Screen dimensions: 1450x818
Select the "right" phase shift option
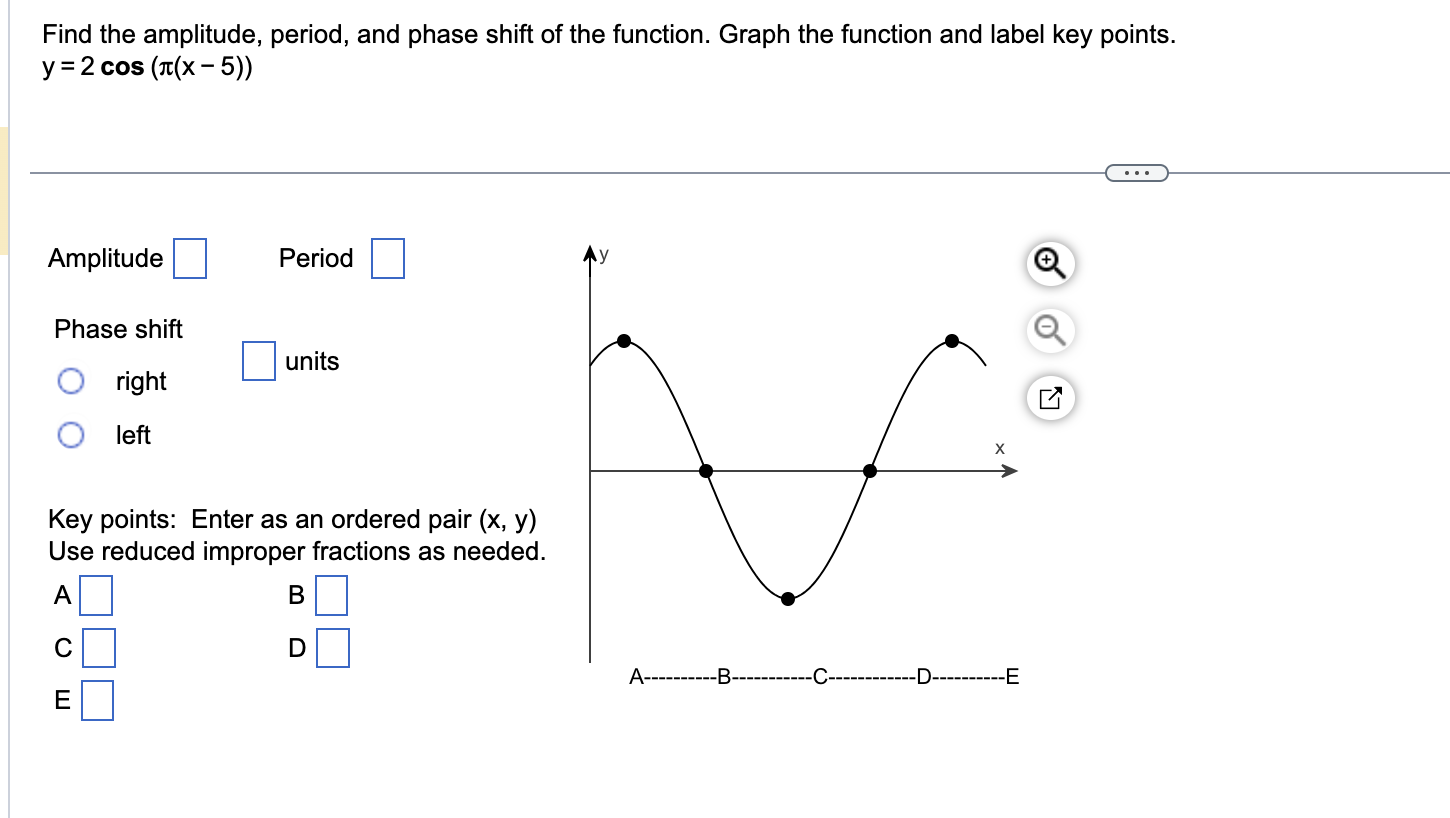[70, 381]
